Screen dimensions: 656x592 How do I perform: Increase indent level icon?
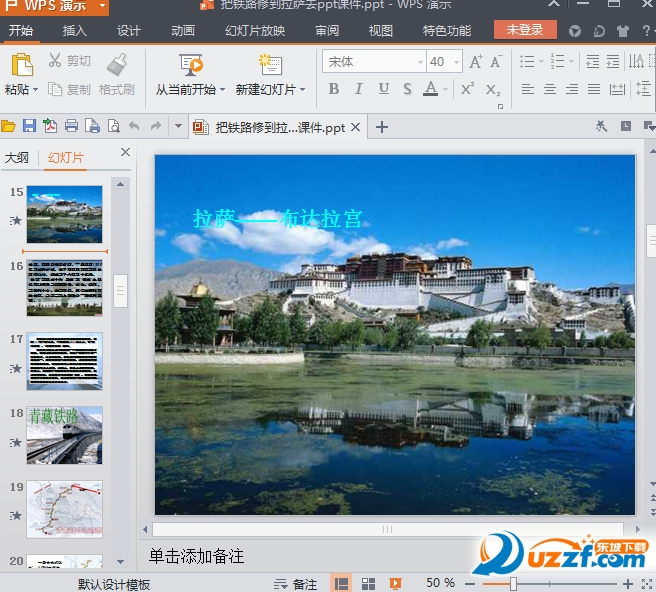click(x=612, y=62)
